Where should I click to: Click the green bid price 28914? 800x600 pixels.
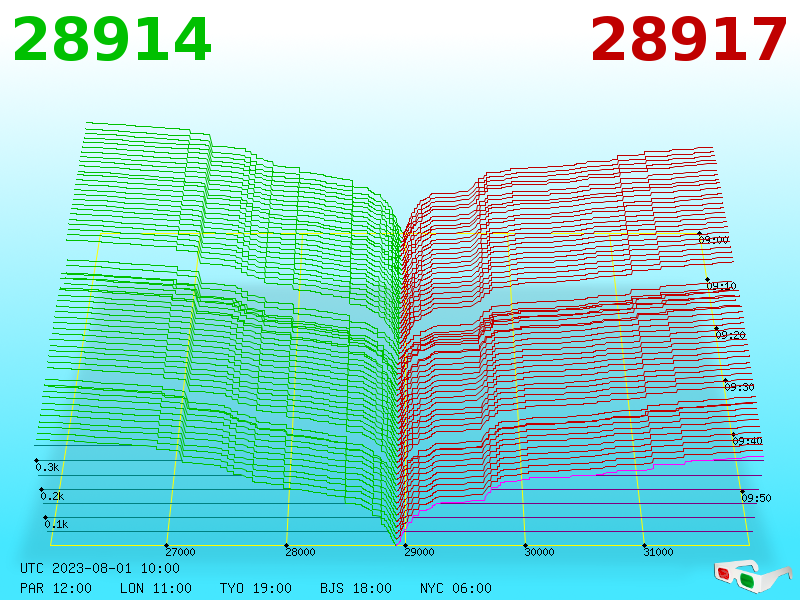[112, 40]
